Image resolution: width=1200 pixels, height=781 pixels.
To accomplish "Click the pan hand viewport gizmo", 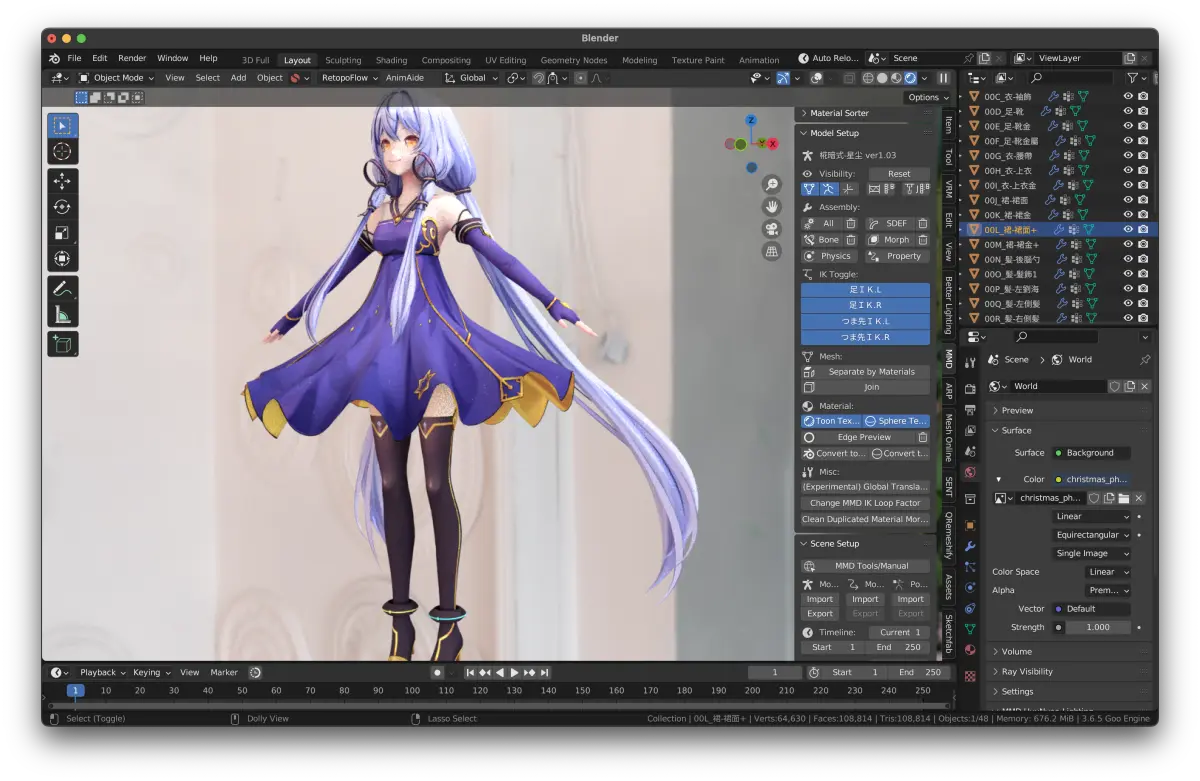I will (772, 207).
